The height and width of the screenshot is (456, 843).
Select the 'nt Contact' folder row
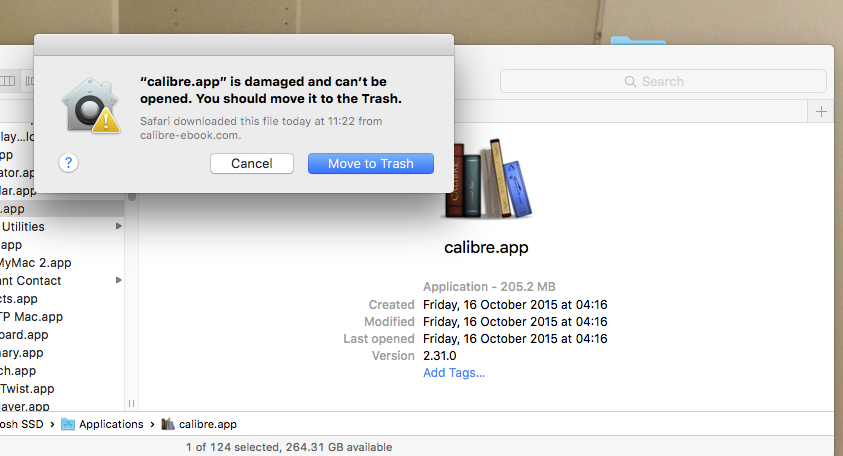pyautogui.click(x=62, y=280)
